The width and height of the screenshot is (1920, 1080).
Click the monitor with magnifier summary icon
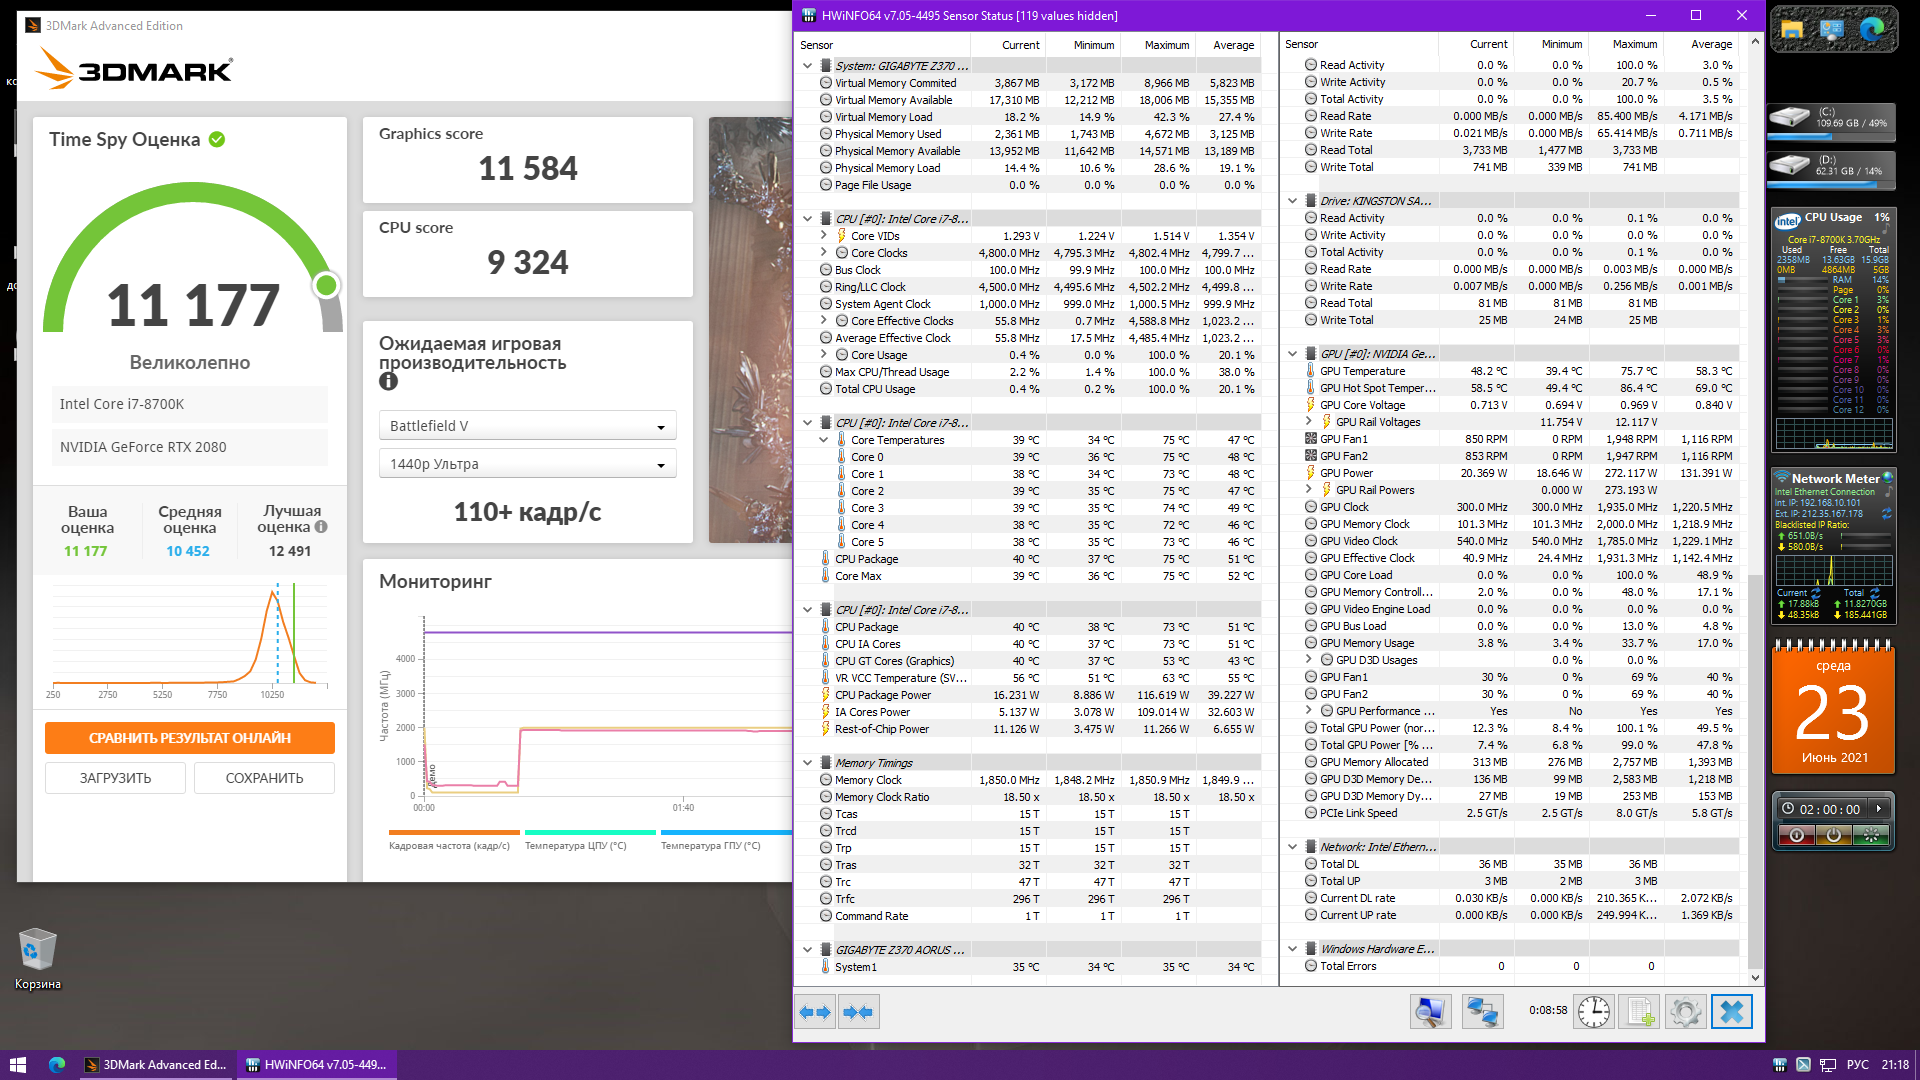pyautogui.click(x=1430, y=1012)
